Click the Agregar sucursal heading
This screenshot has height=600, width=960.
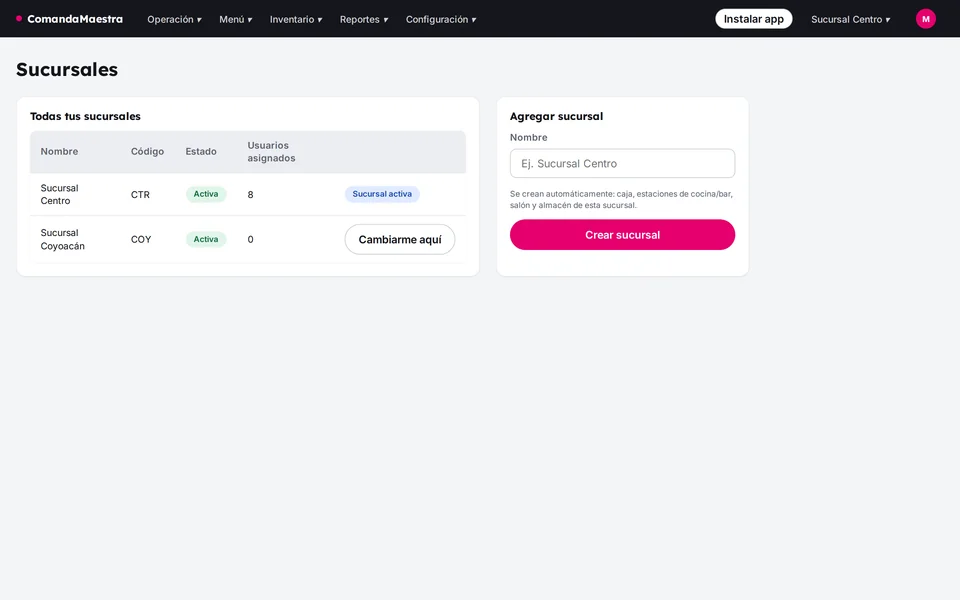click(x=556, y=116)
